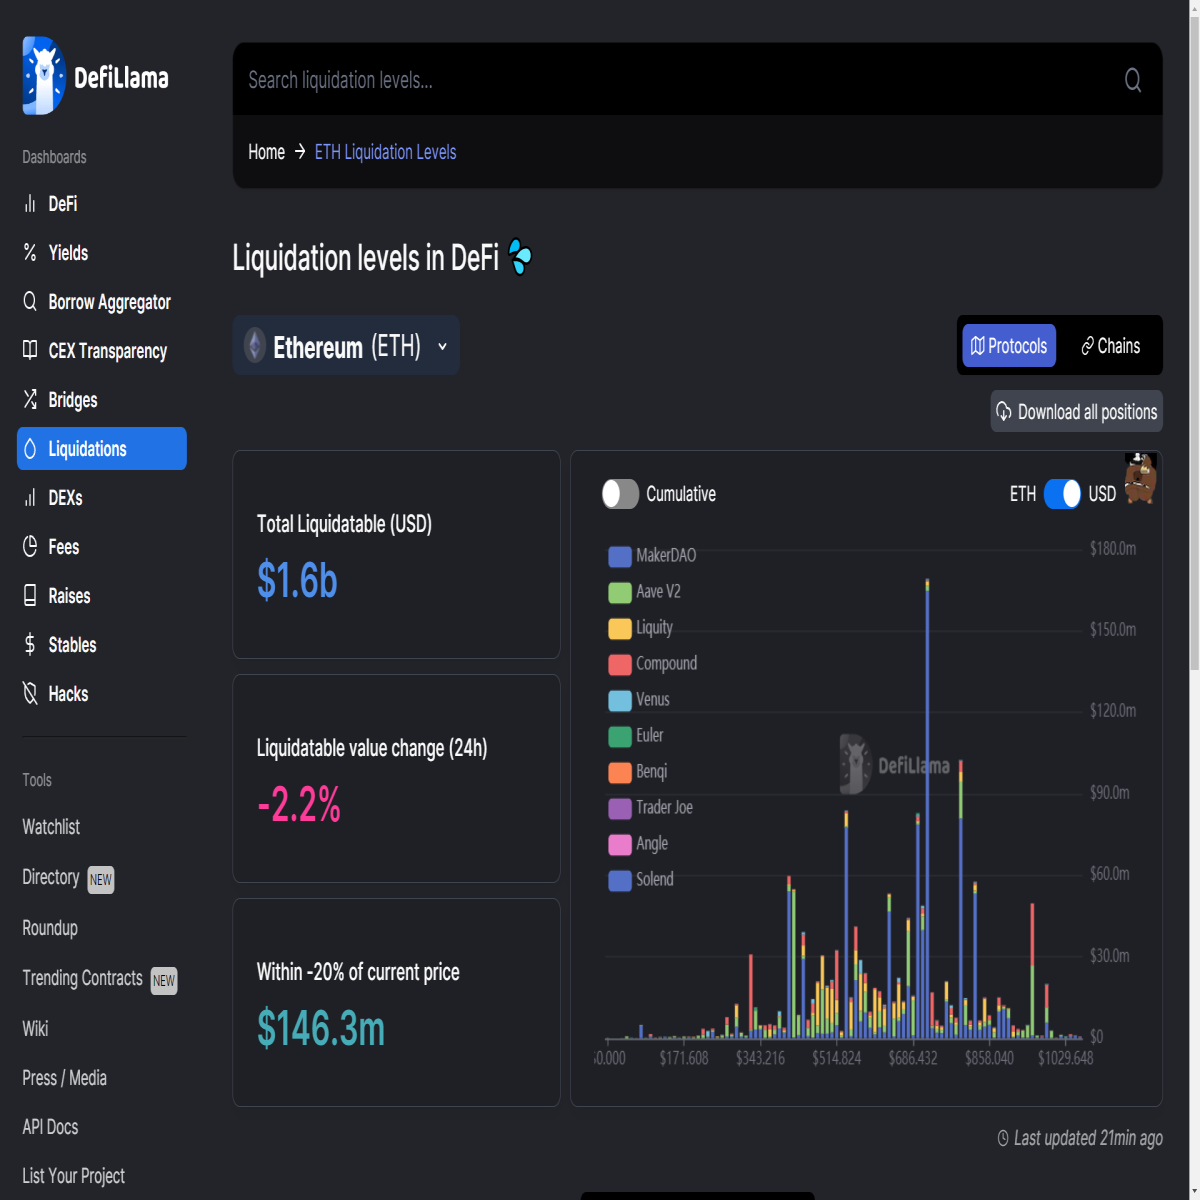Go to Home breadcrumb link
1200x1200 pixels.
click(x=266, y=152)
